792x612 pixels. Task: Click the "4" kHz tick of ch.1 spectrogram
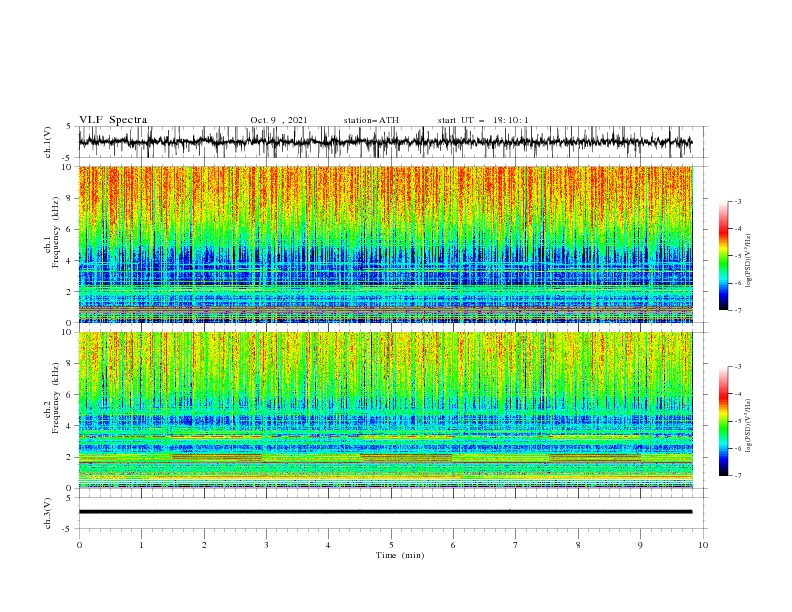pyautogui.click(x=70, y=261)
